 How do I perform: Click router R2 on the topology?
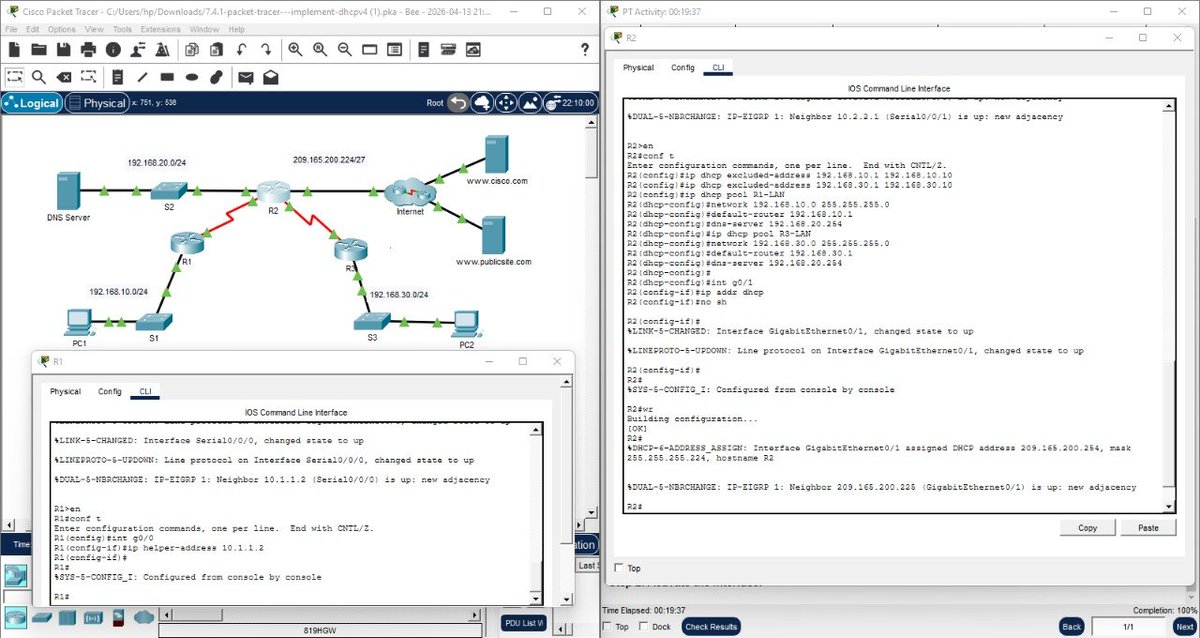271,191
